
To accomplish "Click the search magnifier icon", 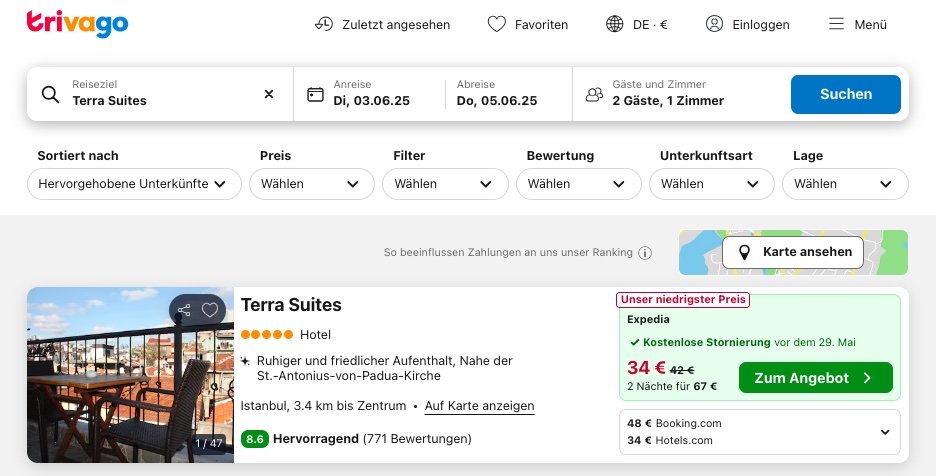I will click(x=50, y=94).
